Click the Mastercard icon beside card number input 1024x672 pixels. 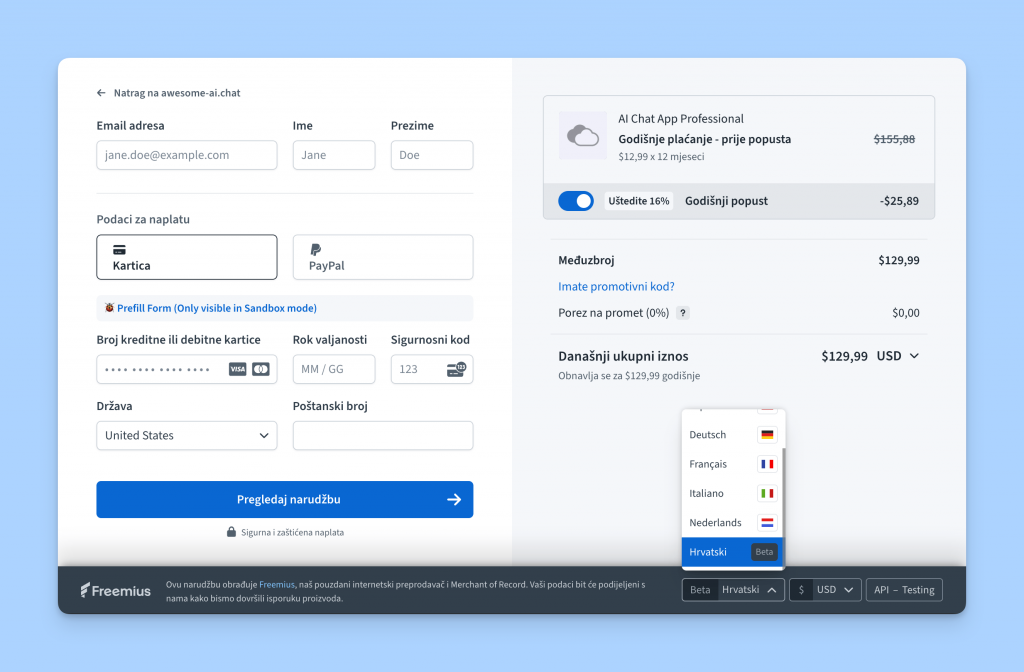click(261, 369)
